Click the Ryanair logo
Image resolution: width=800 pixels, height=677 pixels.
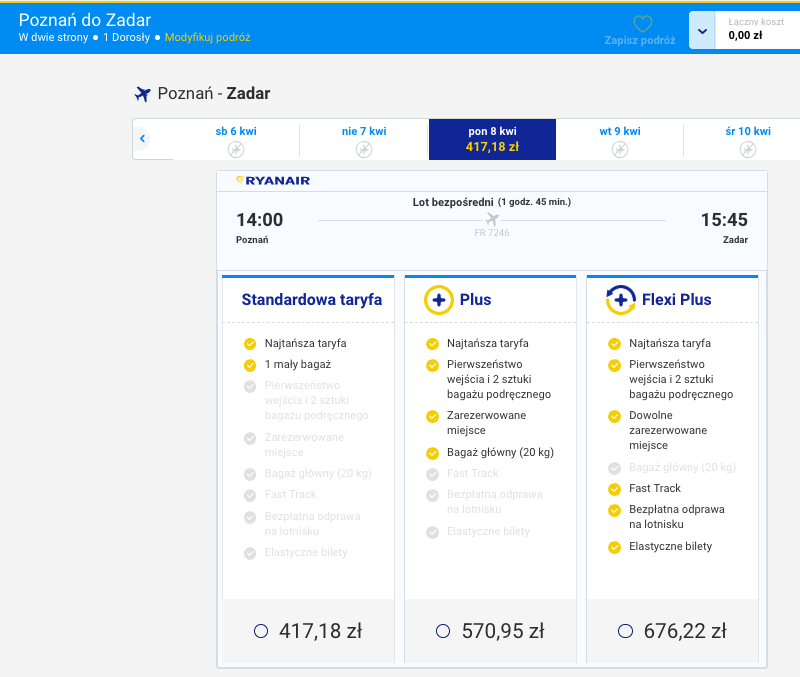(x=273, y=181)
